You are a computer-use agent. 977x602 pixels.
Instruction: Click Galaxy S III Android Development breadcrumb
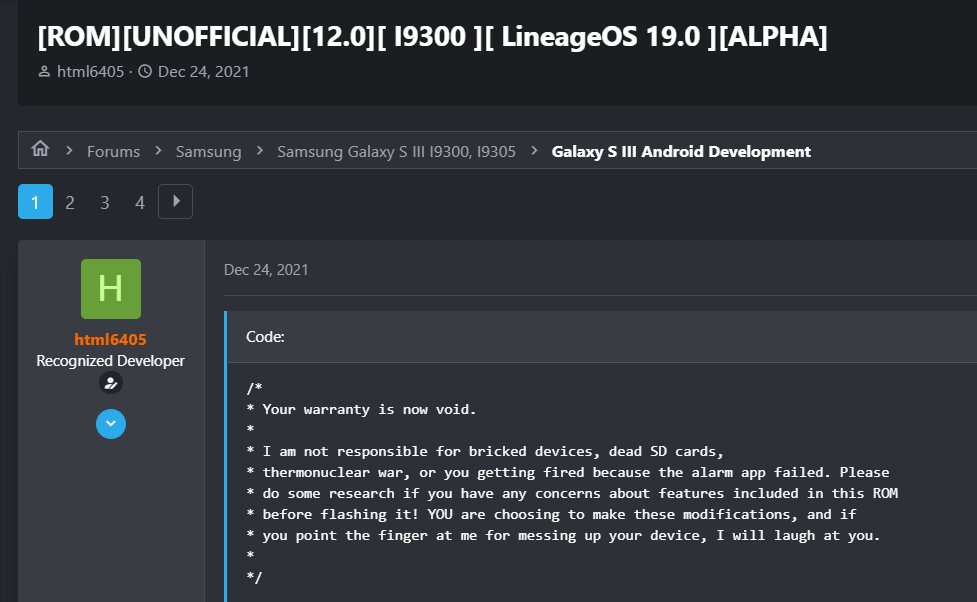point(681,151)
